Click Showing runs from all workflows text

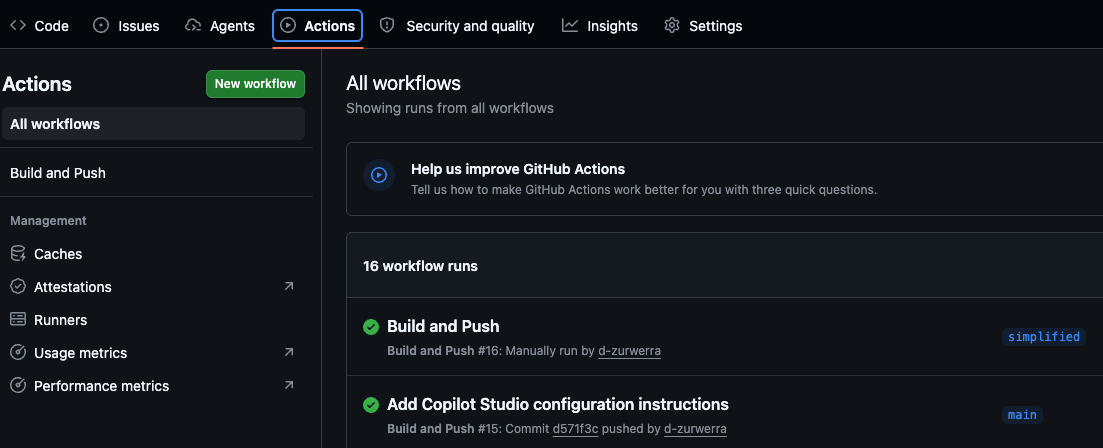click(x=450, y=108)
